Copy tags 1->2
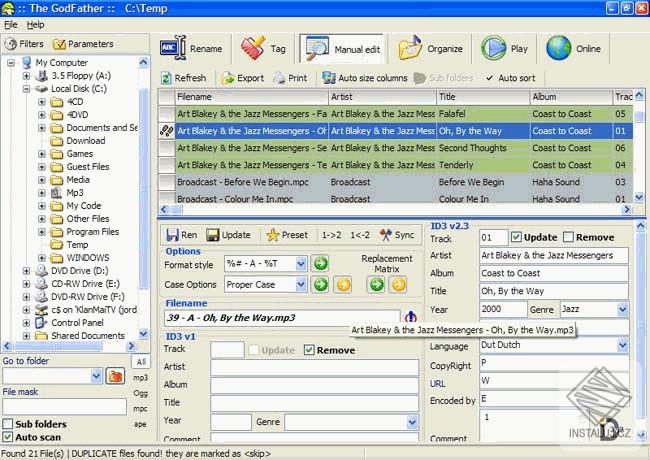Image resolution: width=650 pixels, height=460 pixels. pyautogui.click(x=332, y=235)
